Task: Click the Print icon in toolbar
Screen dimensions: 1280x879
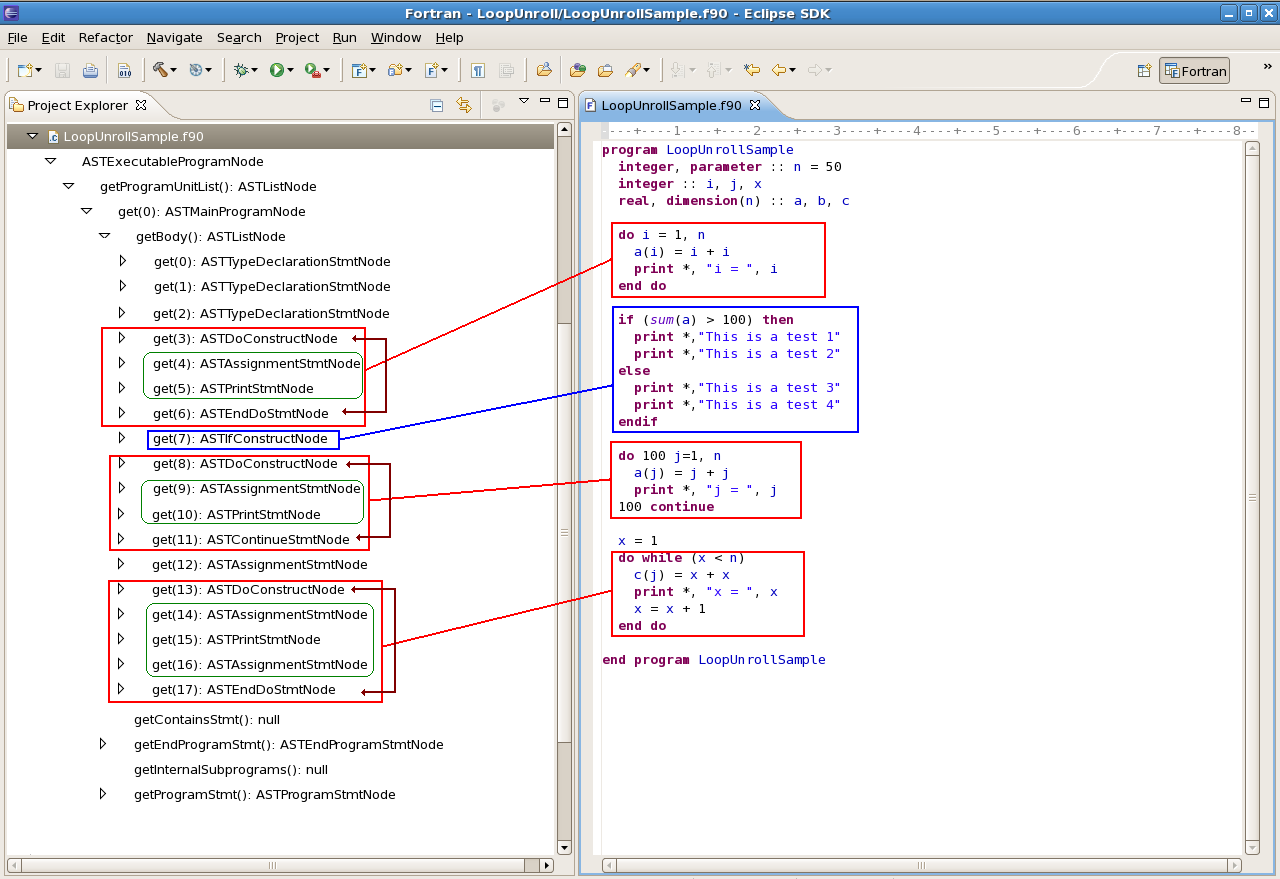Action: [x=90, y=70]
